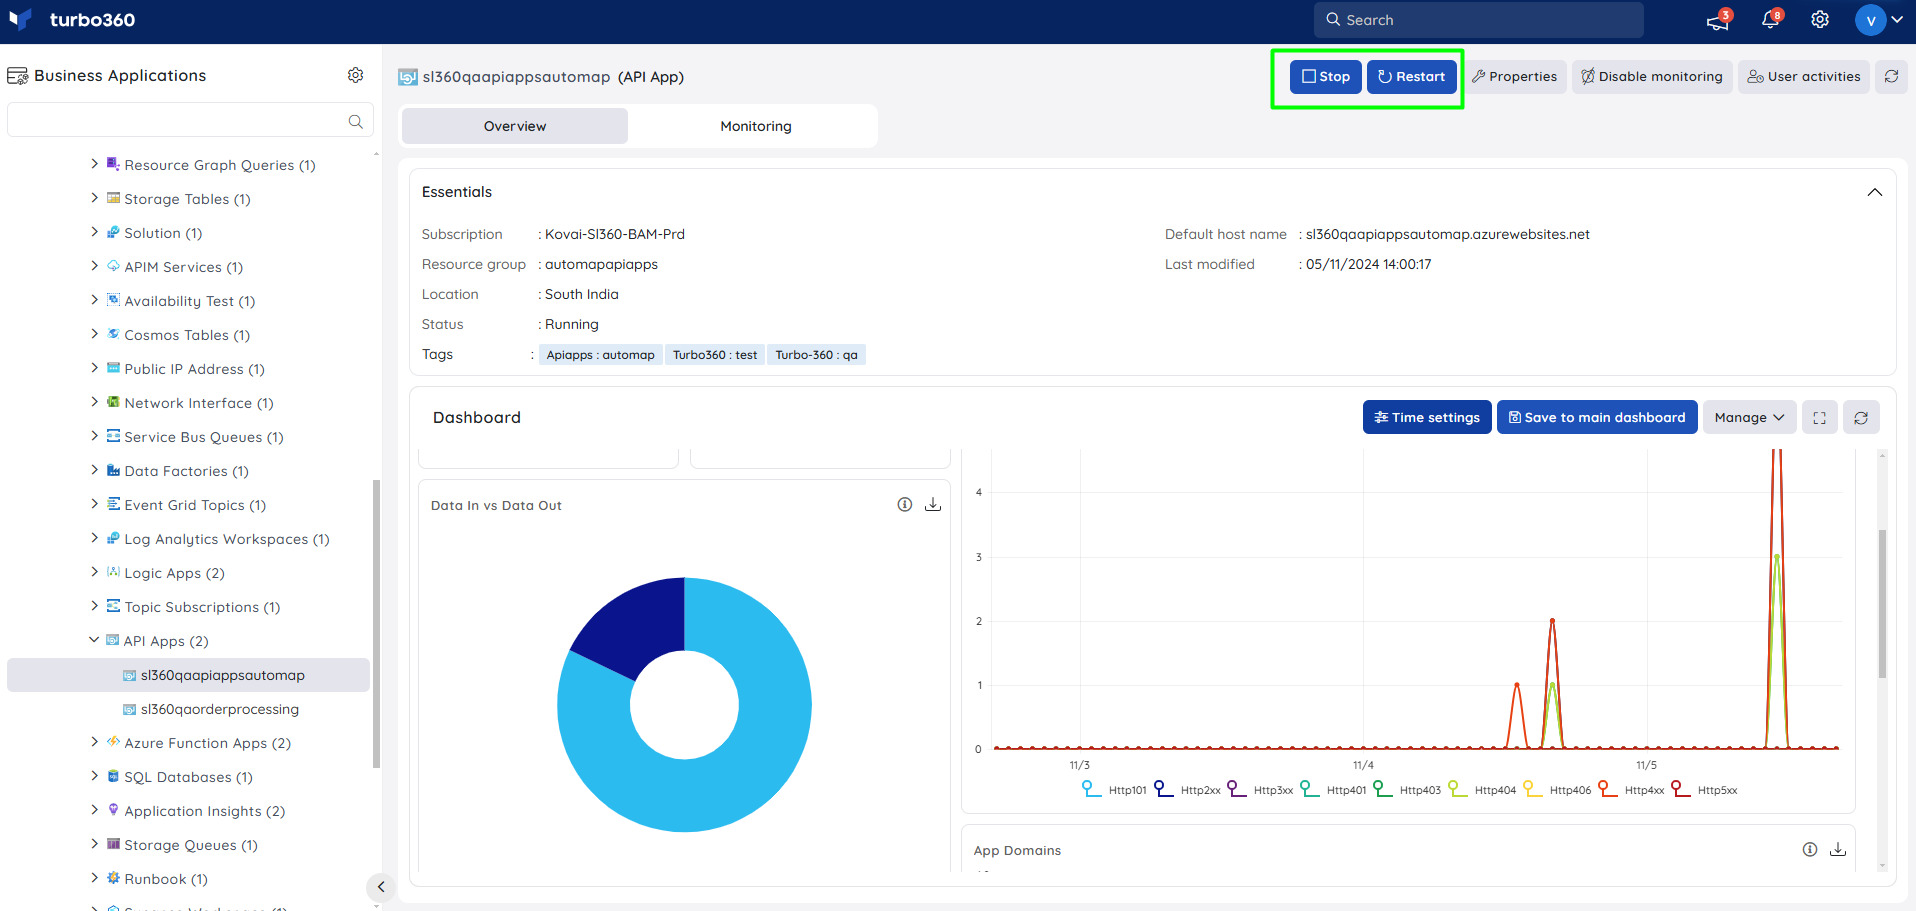1916x911 pixels.
Task: Select Solution (1) tree item
Action: pyautogui.click(x=163, y=233)
